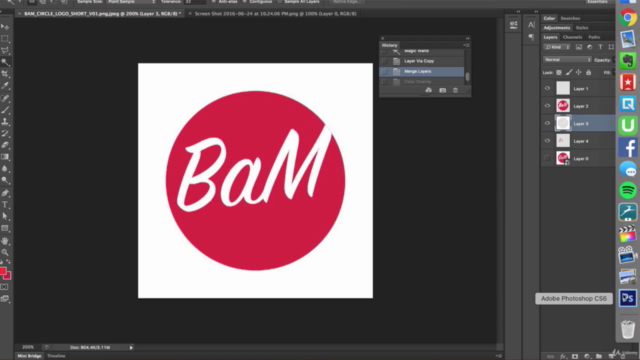640x360 pixels.
Task: Select the Dodge tool
Action: [x=5, y=180]
